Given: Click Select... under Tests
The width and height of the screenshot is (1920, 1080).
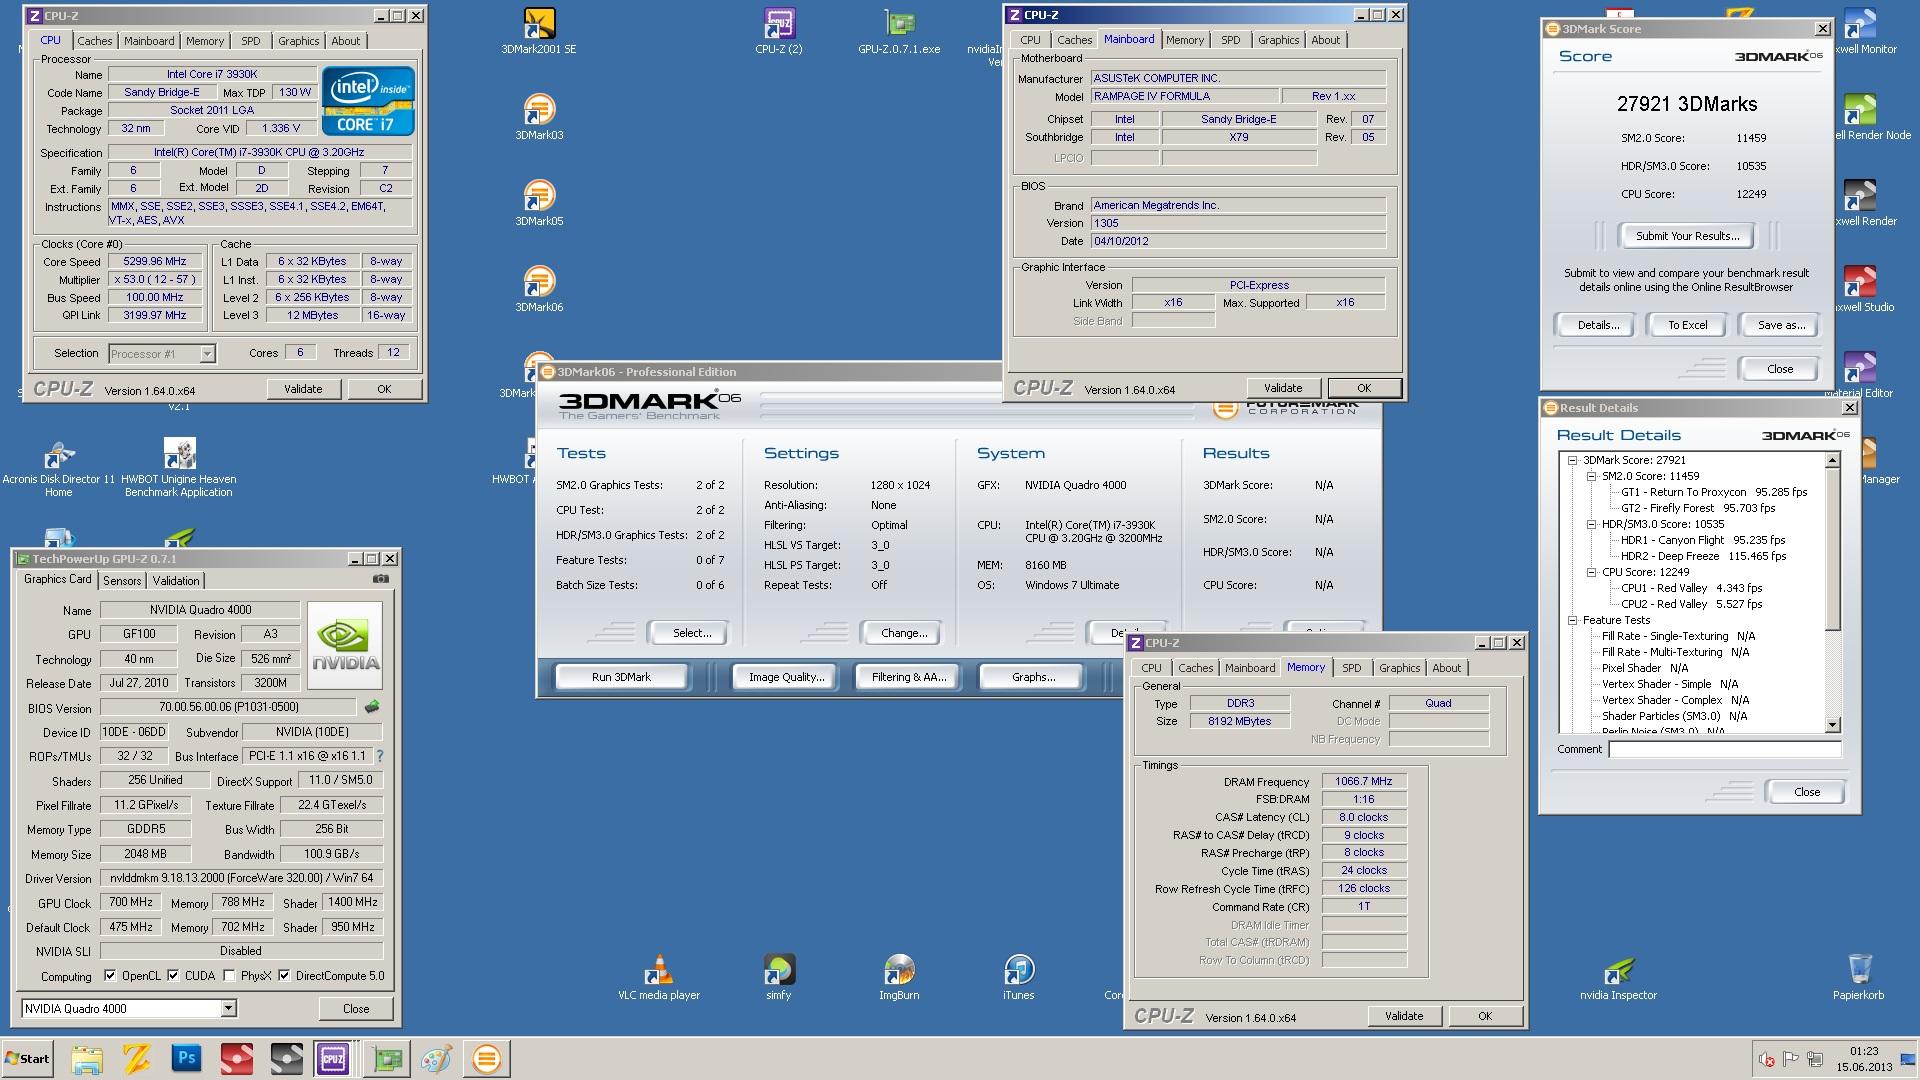Looking at the screenshot, I should tap(692, 633).
